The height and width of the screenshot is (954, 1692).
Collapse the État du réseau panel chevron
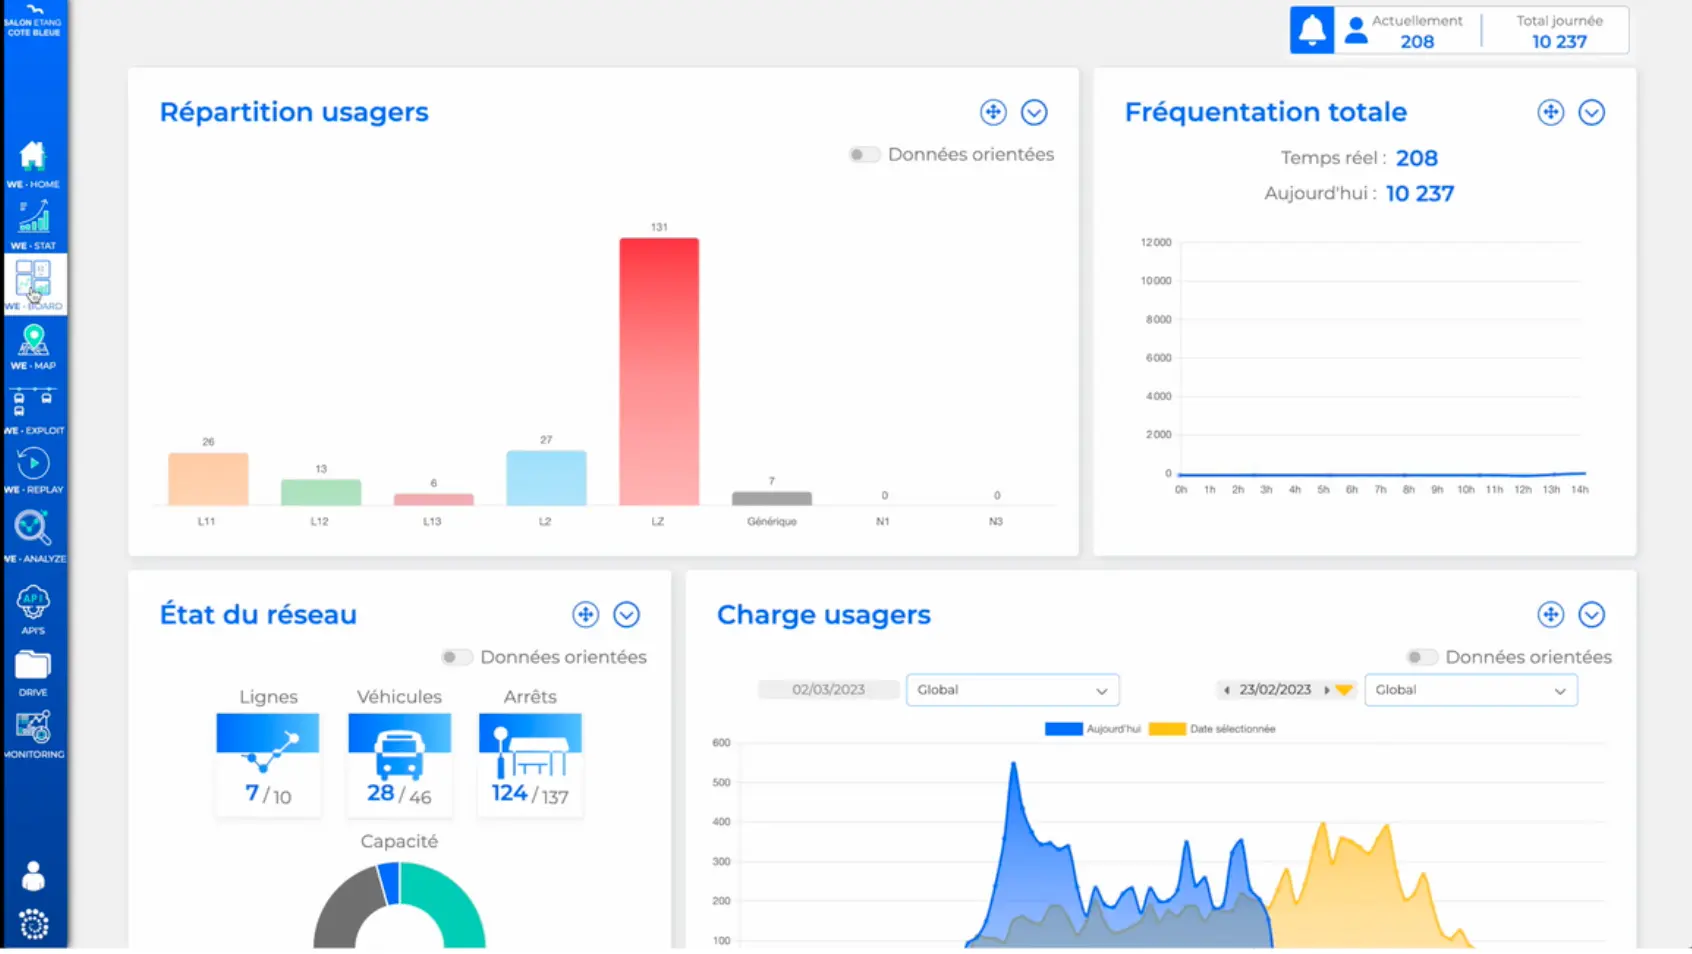[x=627, y=614]
